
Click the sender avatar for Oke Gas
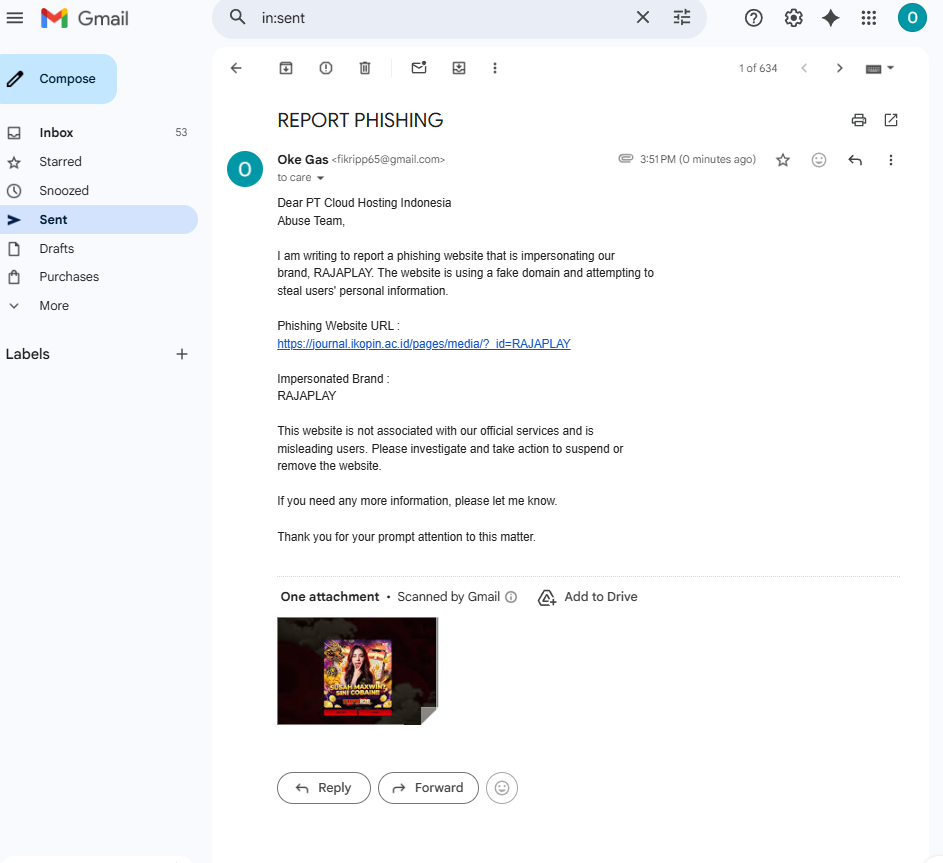(x=245, y=169)
